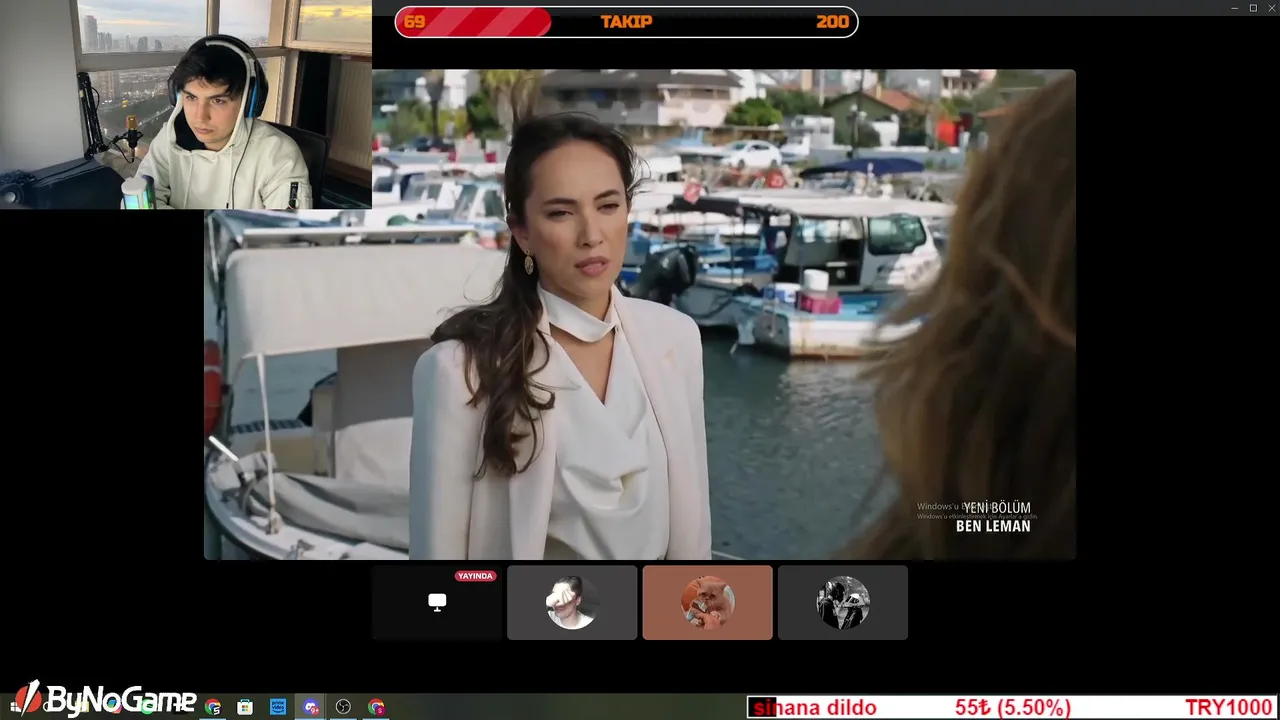Screen dimensions: 1280x720
Task: Click the 'YENİ BÖLÜM BEN LEMAN' caption
Action: pos(993,517)
